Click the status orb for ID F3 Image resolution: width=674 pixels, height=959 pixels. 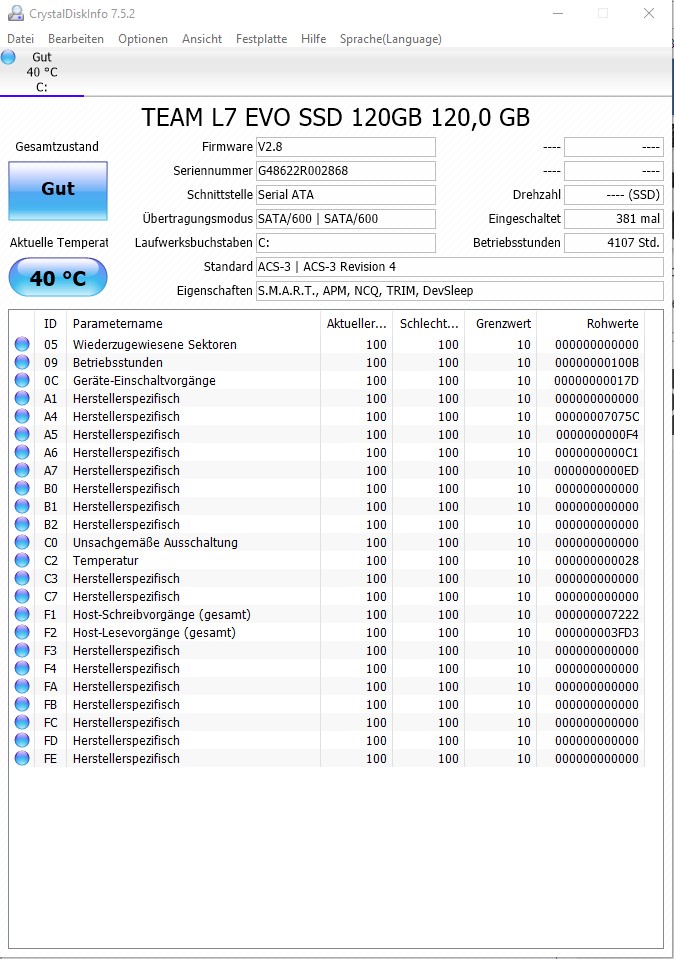(x=22, y=650)
